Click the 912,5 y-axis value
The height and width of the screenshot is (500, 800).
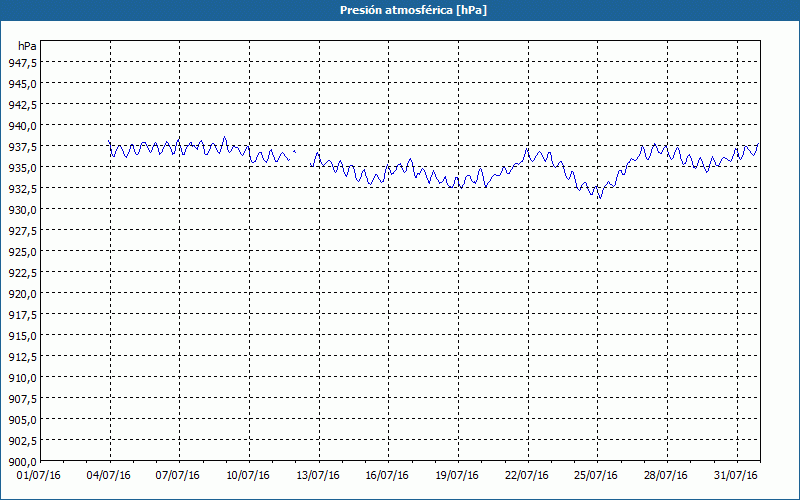[x=22, y=357]
